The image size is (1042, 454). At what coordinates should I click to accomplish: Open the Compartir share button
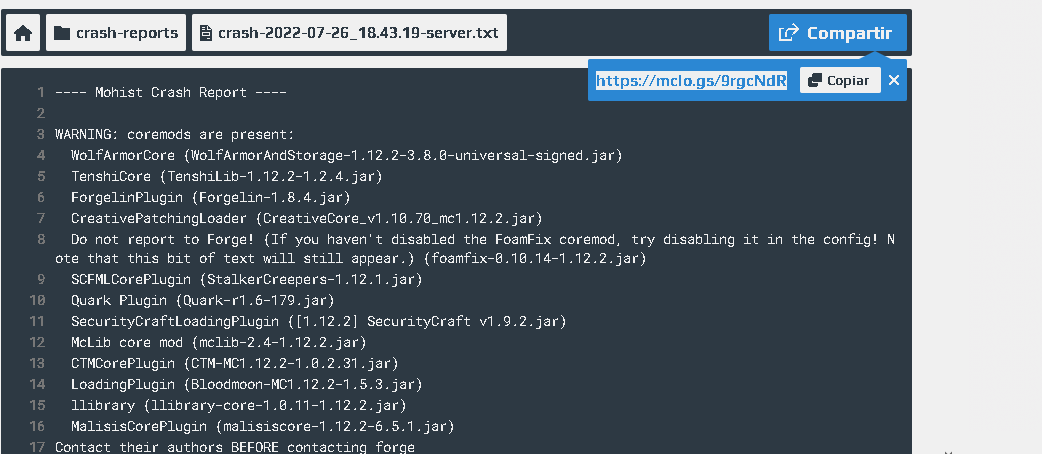coord(837,33)
